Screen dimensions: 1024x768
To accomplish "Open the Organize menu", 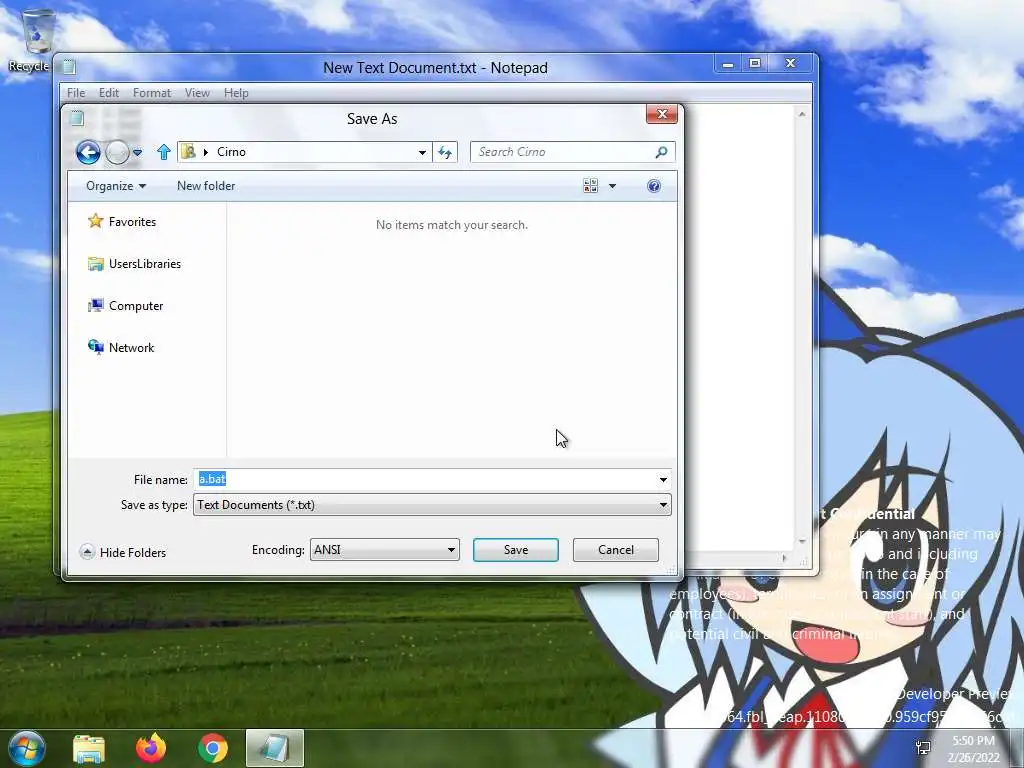I will pos(116,186).
